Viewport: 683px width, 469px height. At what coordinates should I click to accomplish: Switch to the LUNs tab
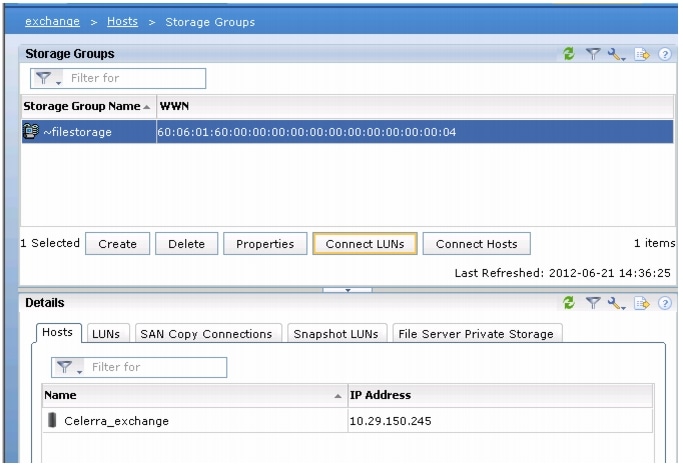[x=106, y=334]
